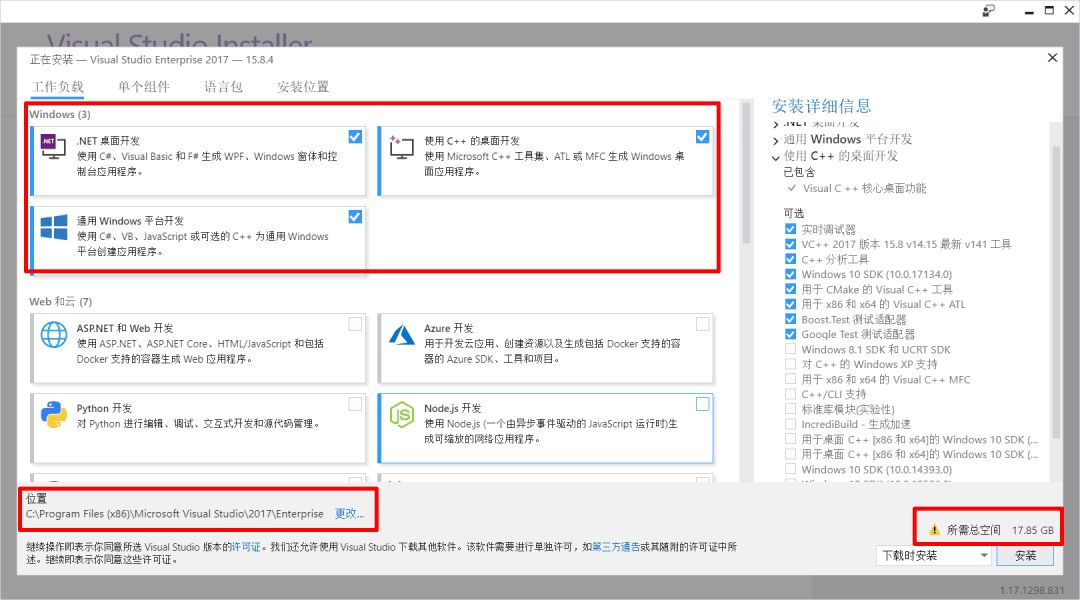Uncheck the 实时调试器 optional component
Viewport: 1080px width, 600px height.
tap(790, 229)
